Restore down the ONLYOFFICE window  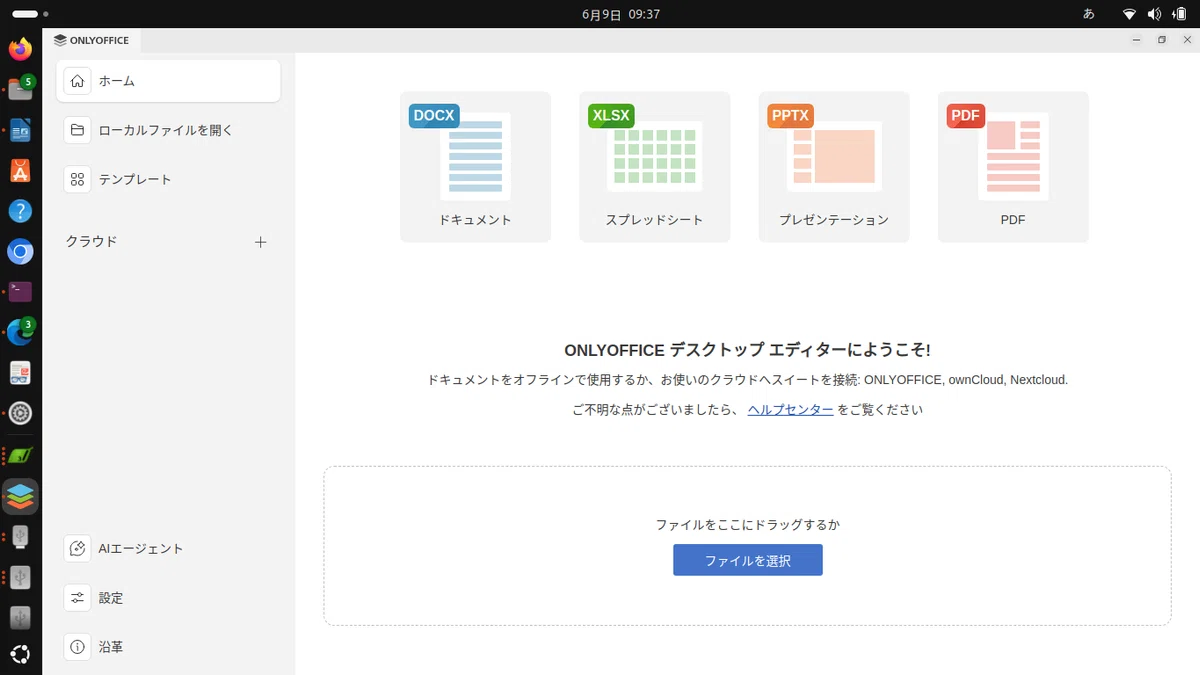tap(1161, 40)
